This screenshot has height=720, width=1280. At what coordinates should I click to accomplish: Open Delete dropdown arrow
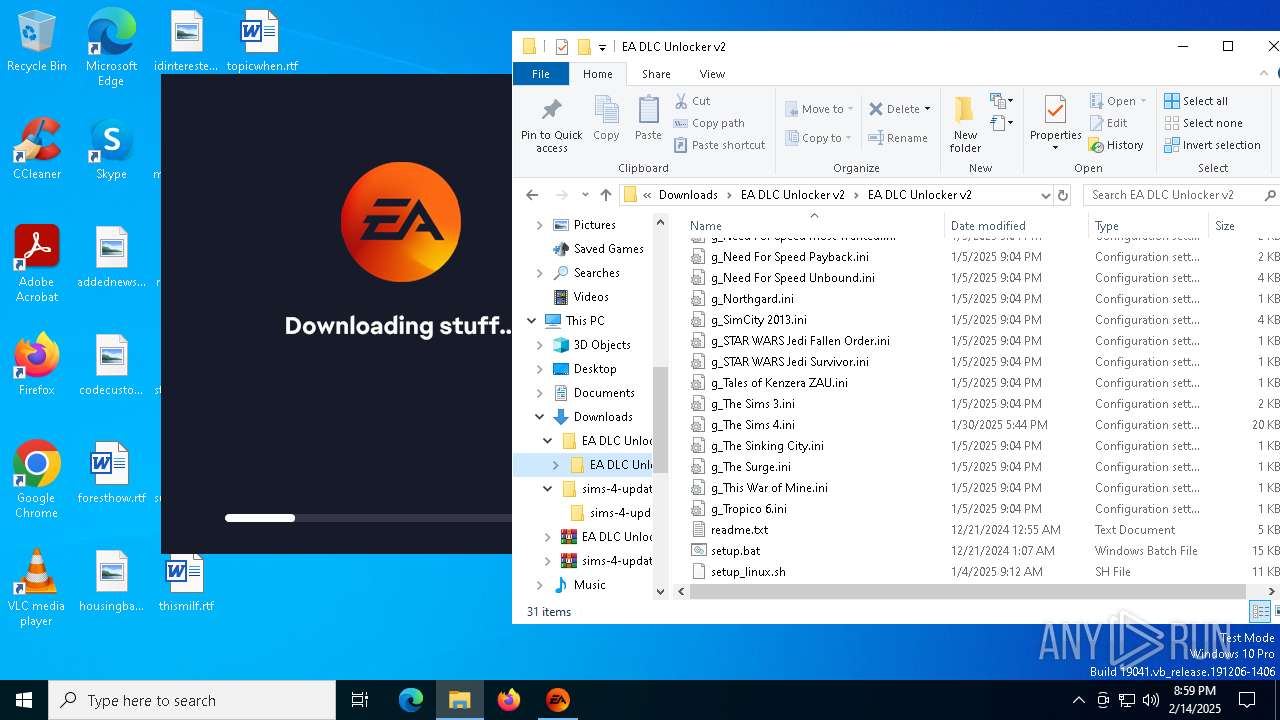(x=927, y=109)
